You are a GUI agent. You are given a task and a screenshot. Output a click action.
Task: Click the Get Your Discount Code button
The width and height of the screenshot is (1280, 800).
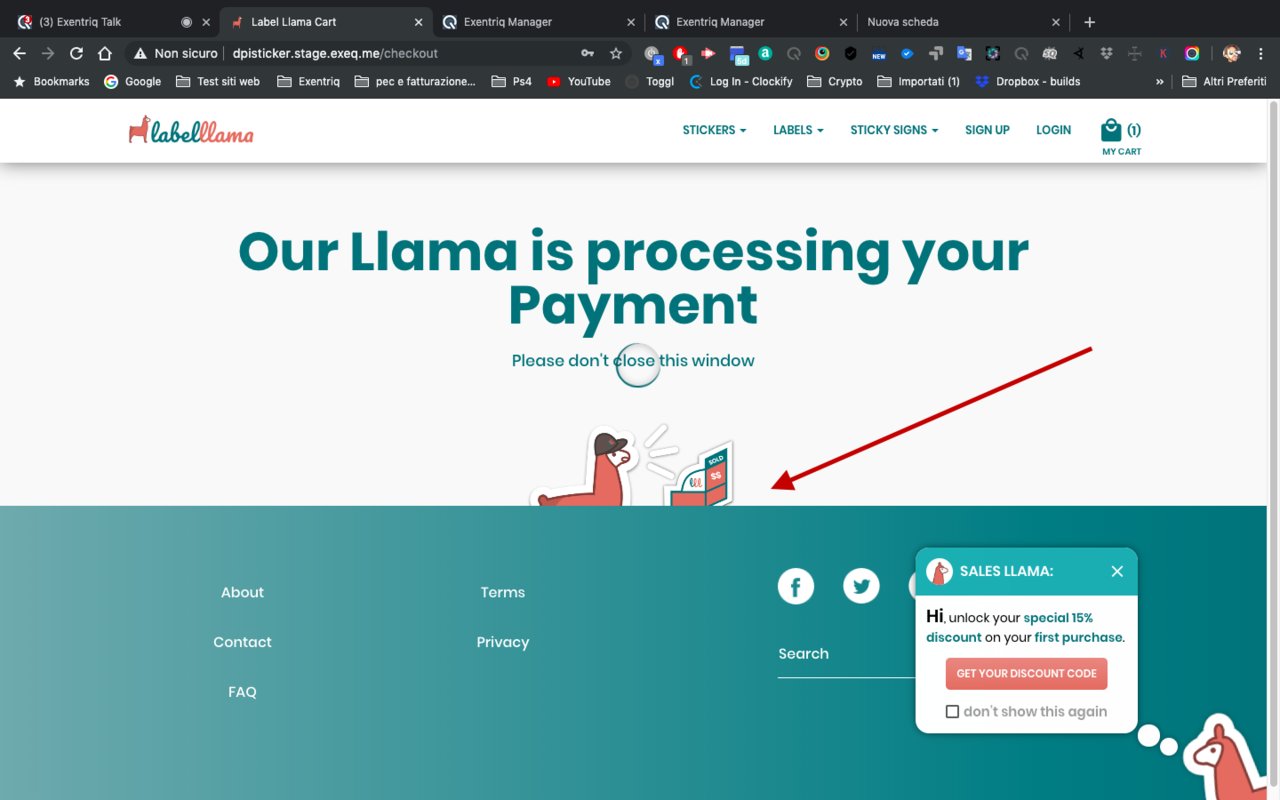tap(1026, 674)
